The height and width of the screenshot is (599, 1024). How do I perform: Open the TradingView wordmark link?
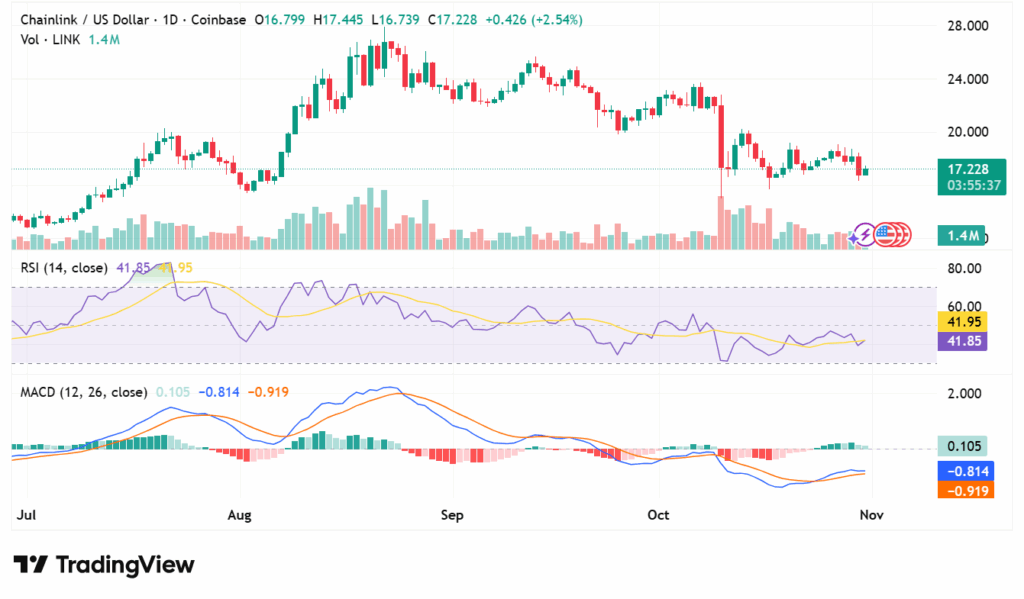pyautogui.click(x=124, y=565)
